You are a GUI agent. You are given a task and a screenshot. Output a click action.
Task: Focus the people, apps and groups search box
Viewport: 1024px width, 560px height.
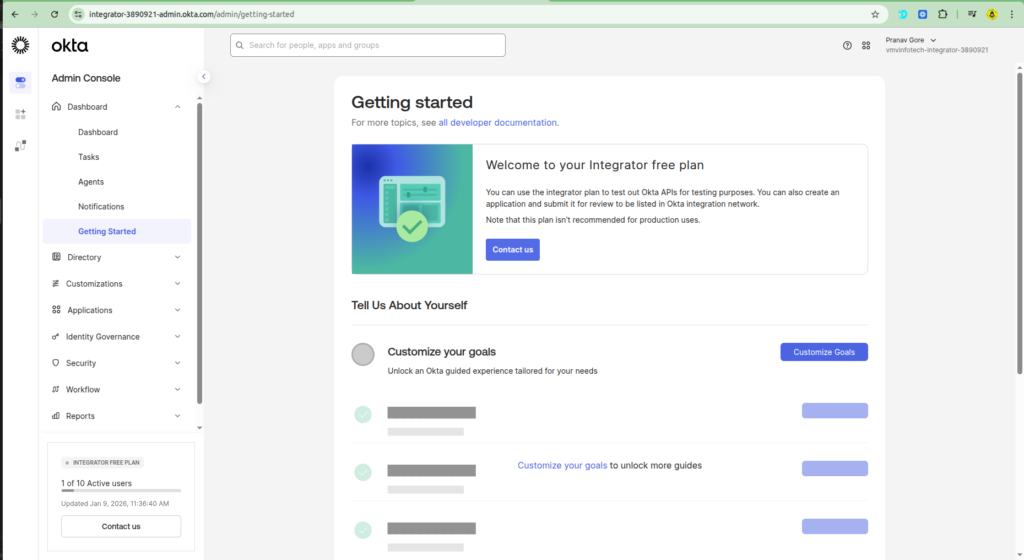click(368, 45)
